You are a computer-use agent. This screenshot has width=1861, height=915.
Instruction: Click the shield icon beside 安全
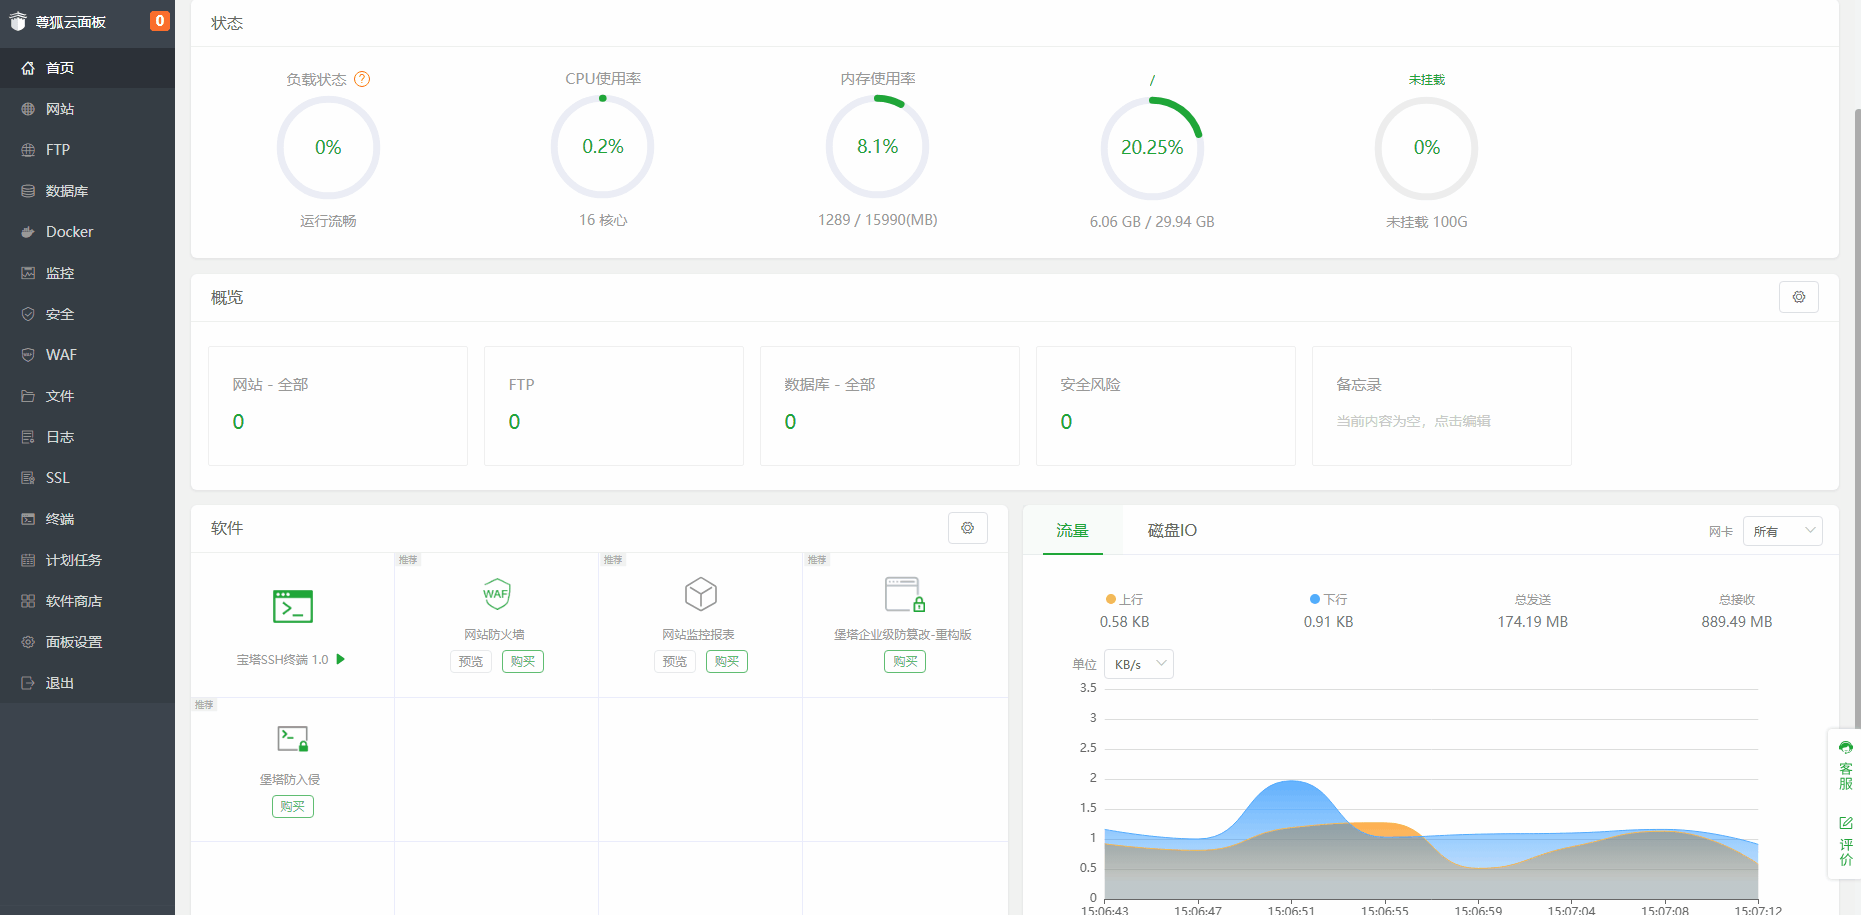[28, 314]
